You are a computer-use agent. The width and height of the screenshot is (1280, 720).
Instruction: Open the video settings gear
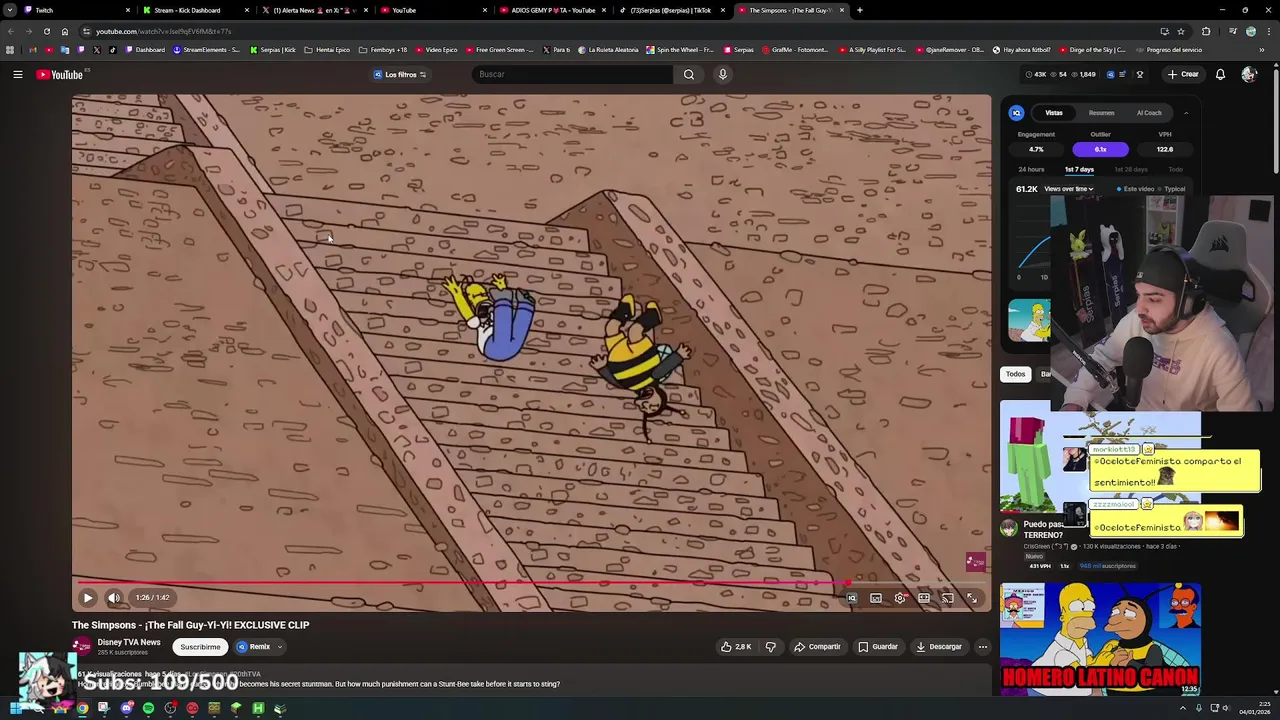[900, 598]
